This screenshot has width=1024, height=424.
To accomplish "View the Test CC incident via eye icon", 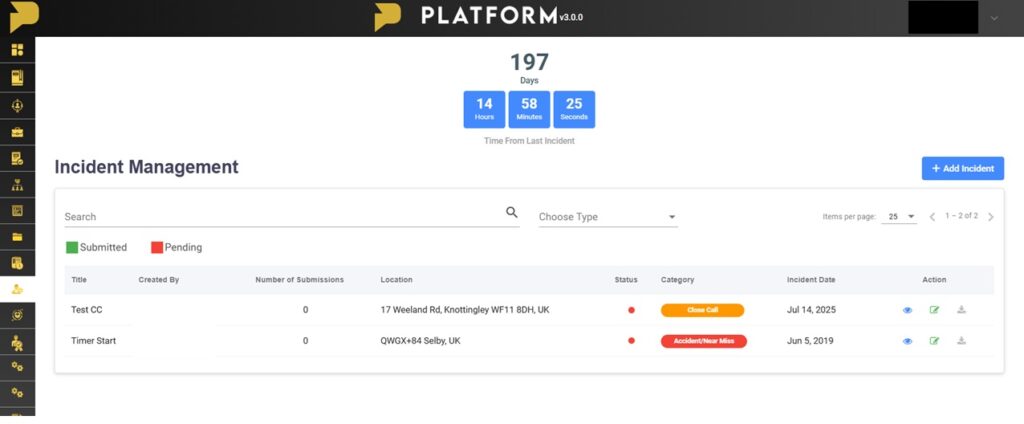I will [908, 310].
